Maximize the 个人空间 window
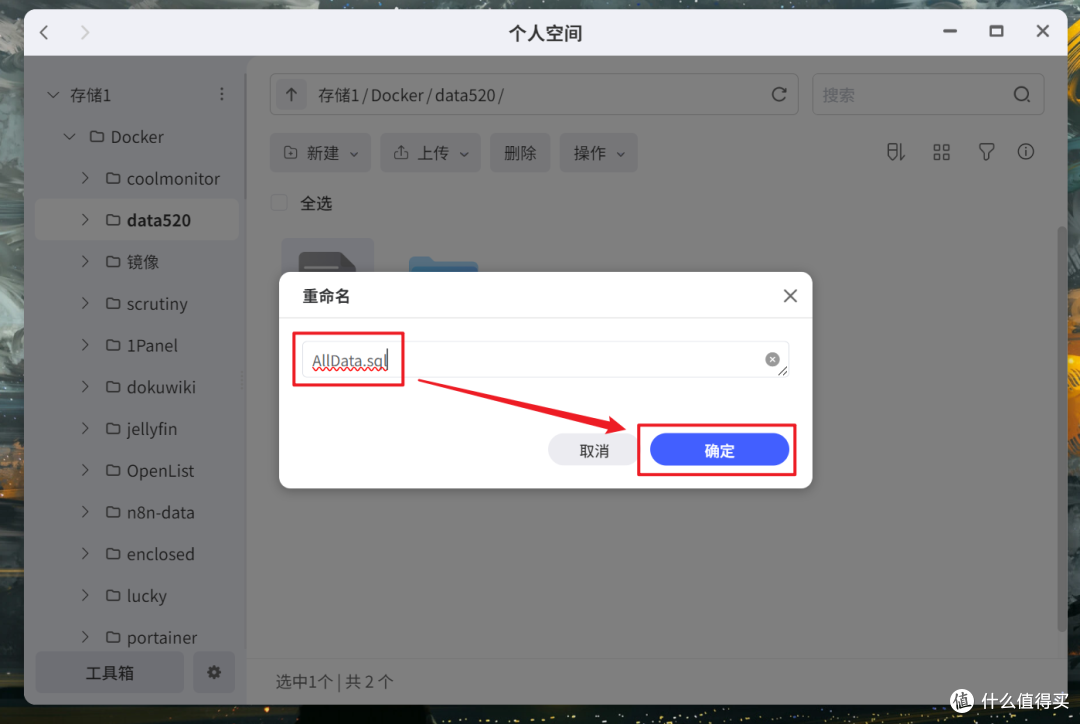The image size is (1080, 724). pyautogui.click(x=996, y=31)
